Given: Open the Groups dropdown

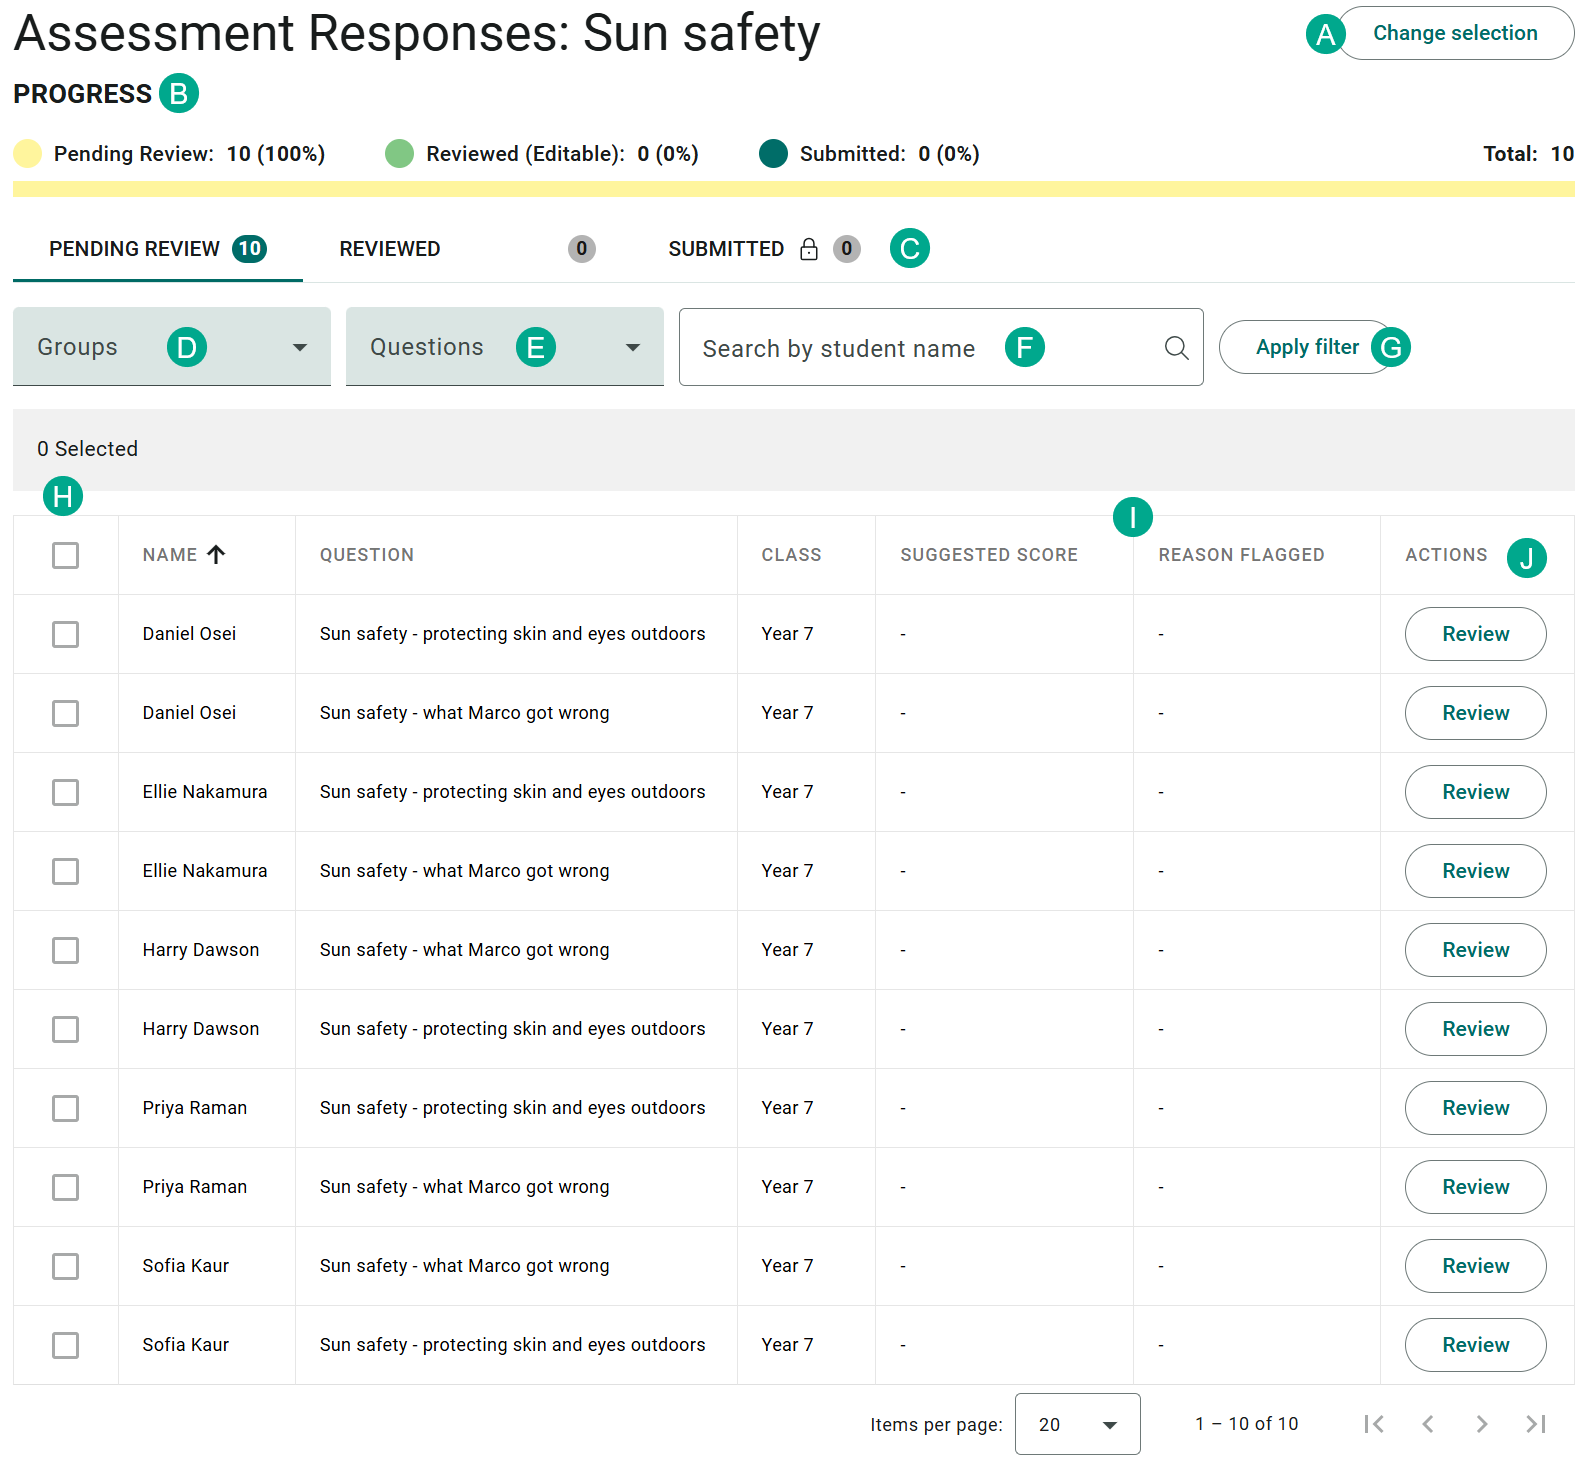Looking at the screenshot, I should 172,346.
